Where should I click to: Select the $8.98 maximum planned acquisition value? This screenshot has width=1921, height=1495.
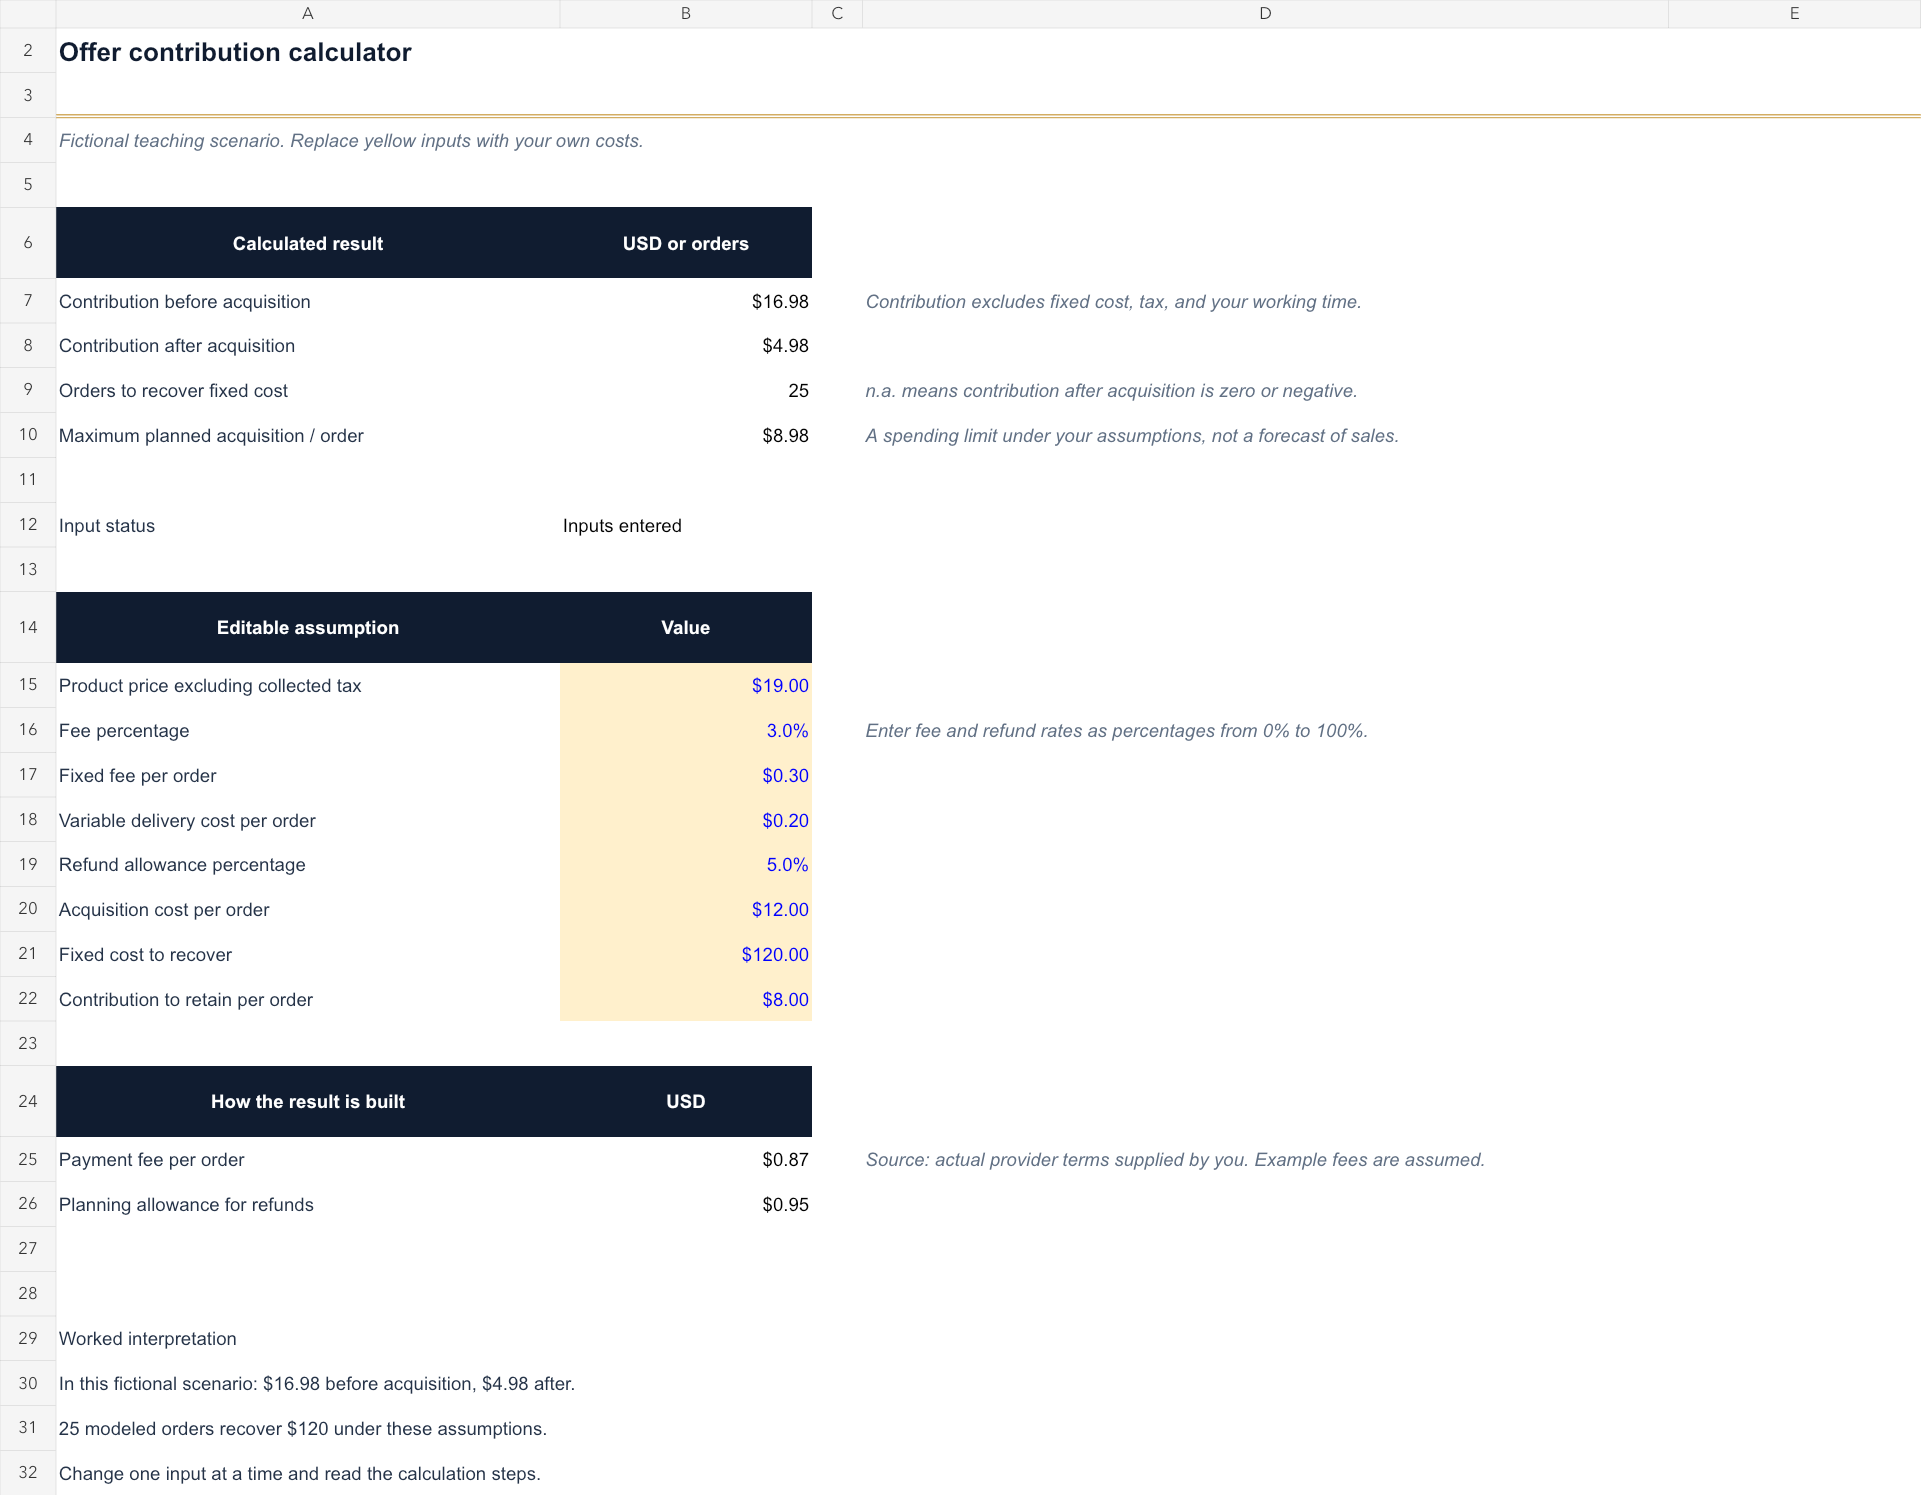[x=686, y=436]
